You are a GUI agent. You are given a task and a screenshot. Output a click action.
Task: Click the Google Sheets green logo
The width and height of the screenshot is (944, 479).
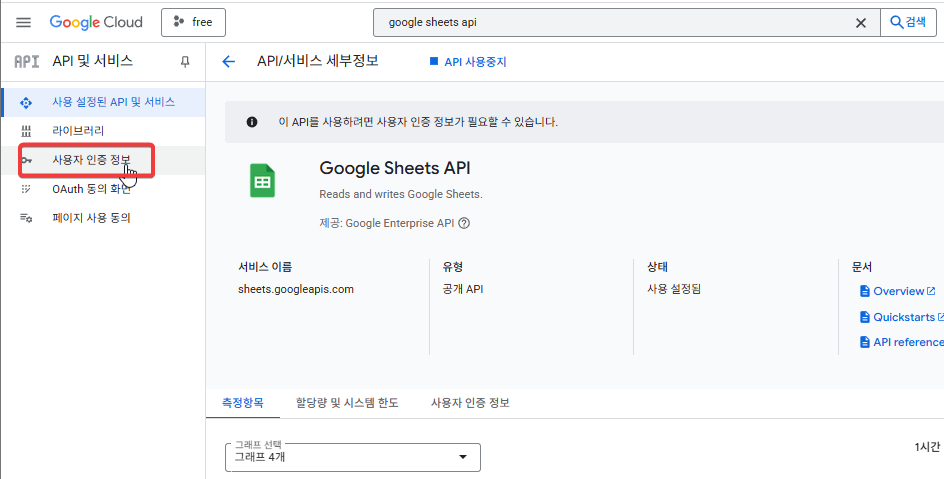point(262,181)
